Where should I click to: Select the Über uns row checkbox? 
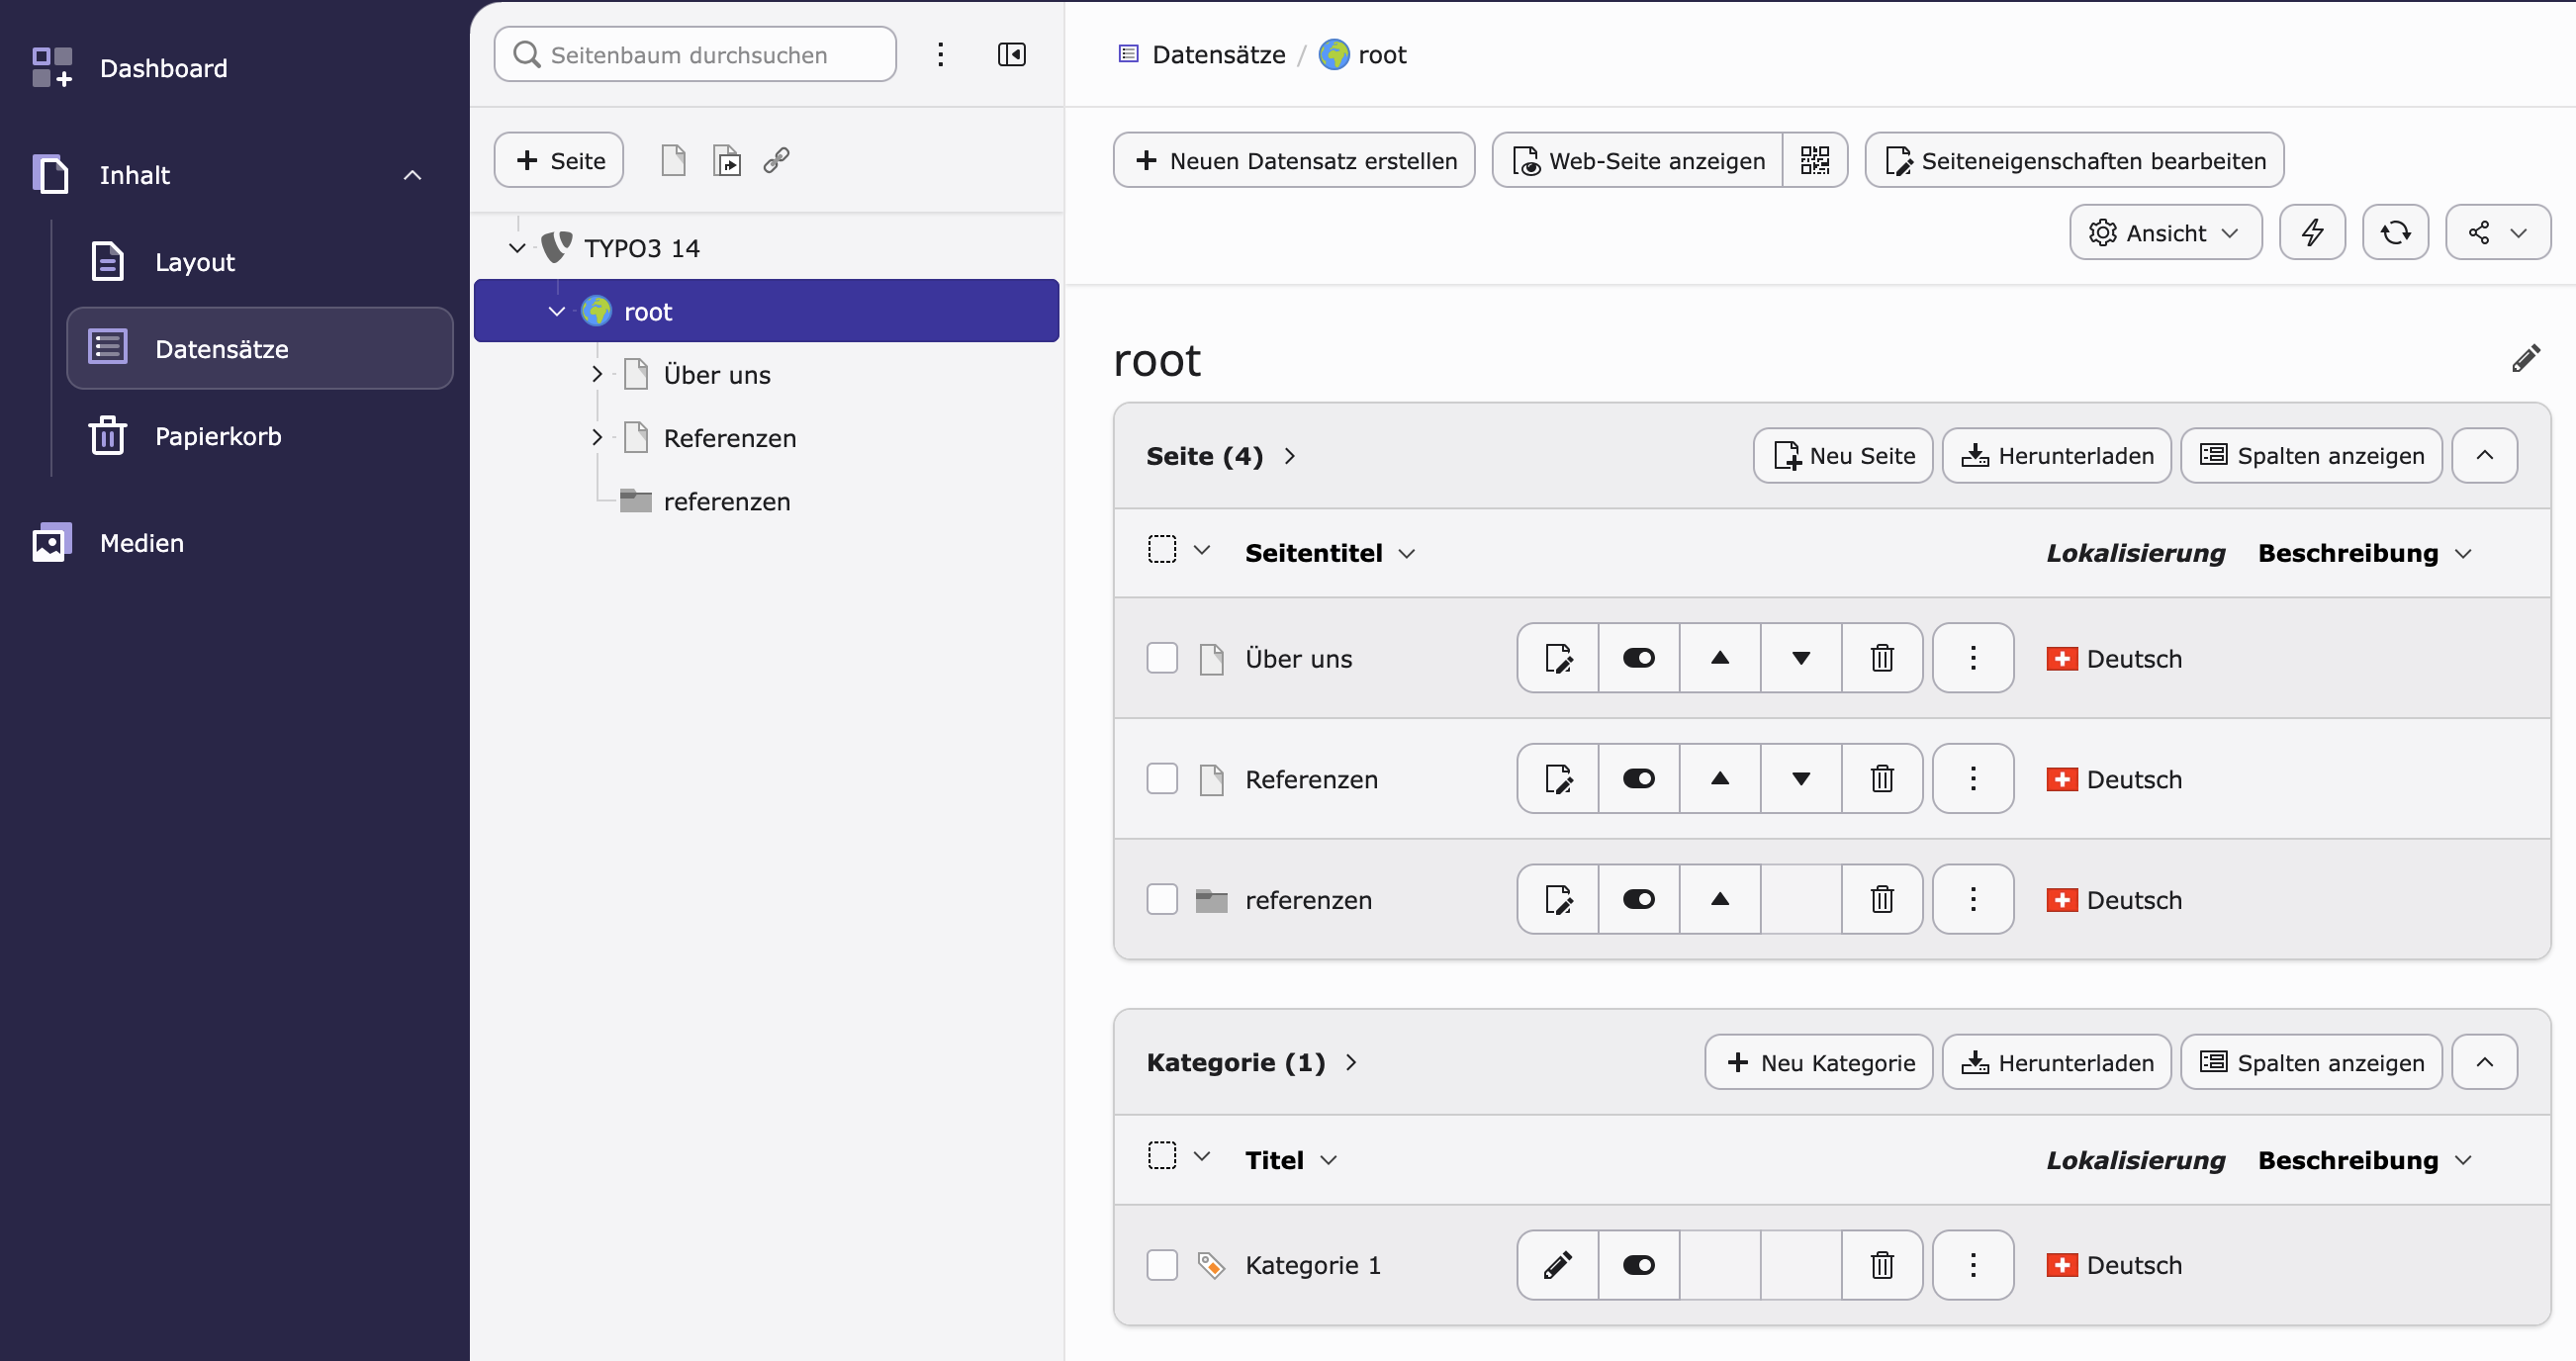[1162, 658]
